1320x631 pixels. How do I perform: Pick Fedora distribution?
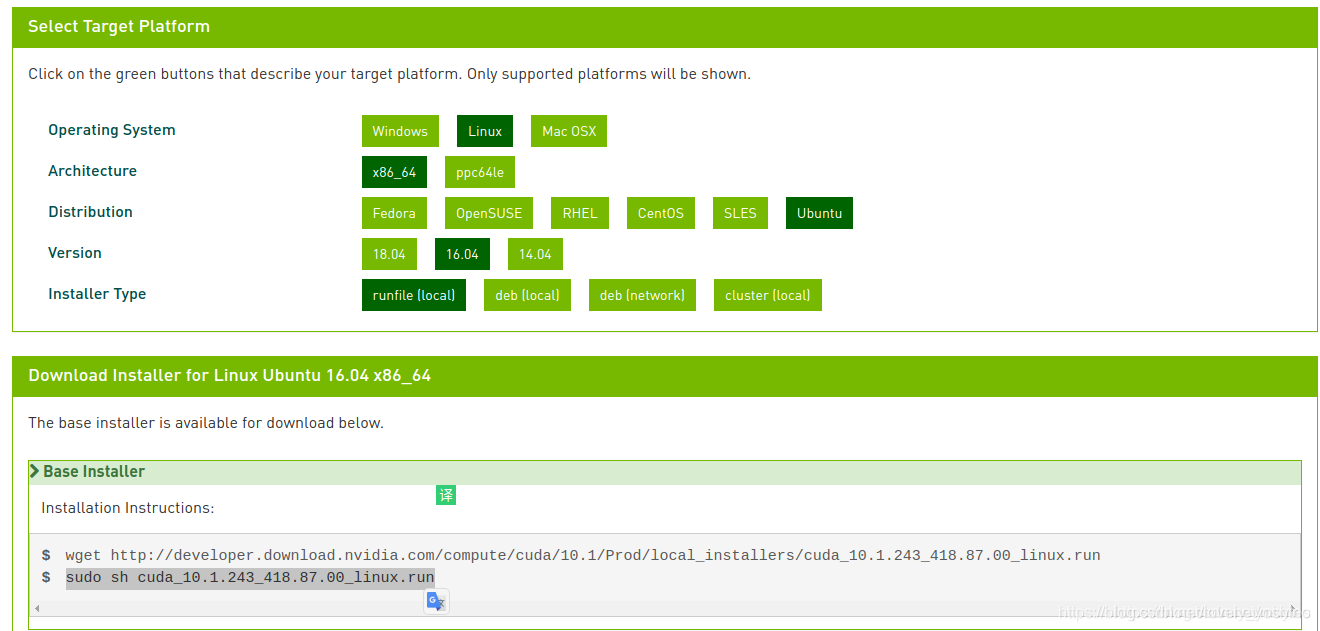point(394,213)
